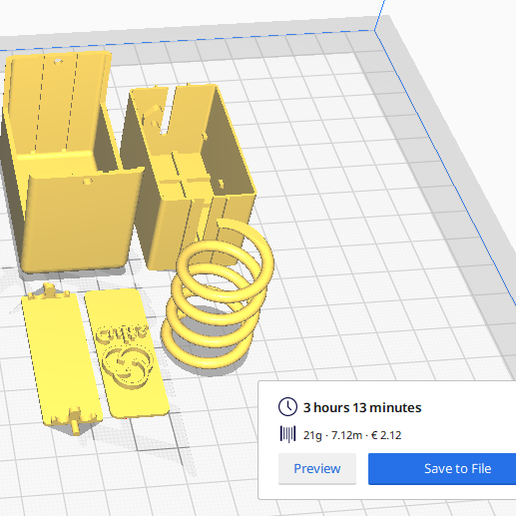Click the clock print-time icon
This screenshot has width=516, height=516.
coord(287,407)
